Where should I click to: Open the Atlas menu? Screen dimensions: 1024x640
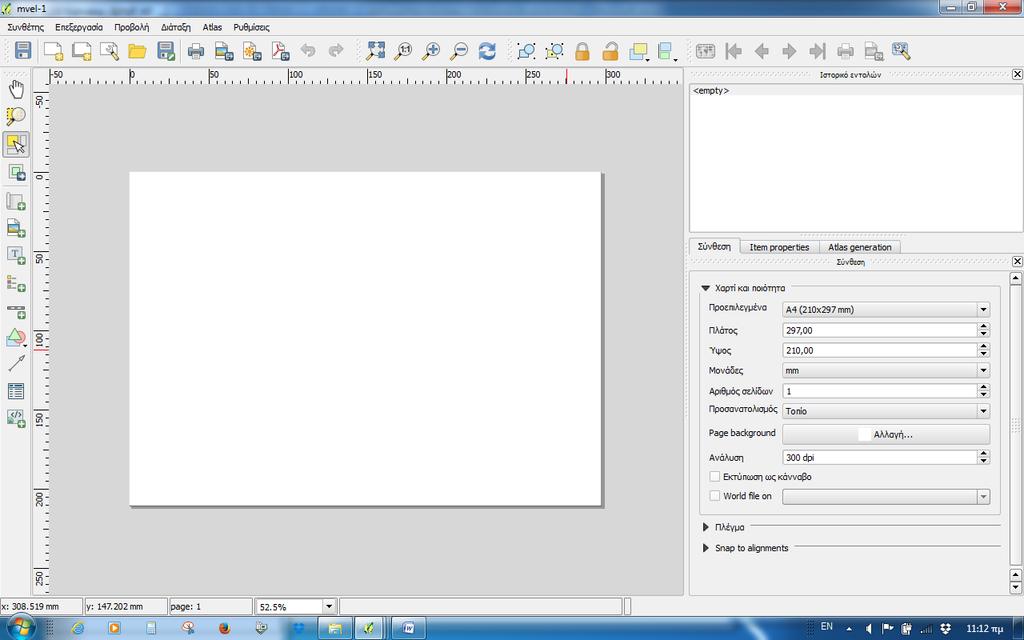(x=212, y=27)
